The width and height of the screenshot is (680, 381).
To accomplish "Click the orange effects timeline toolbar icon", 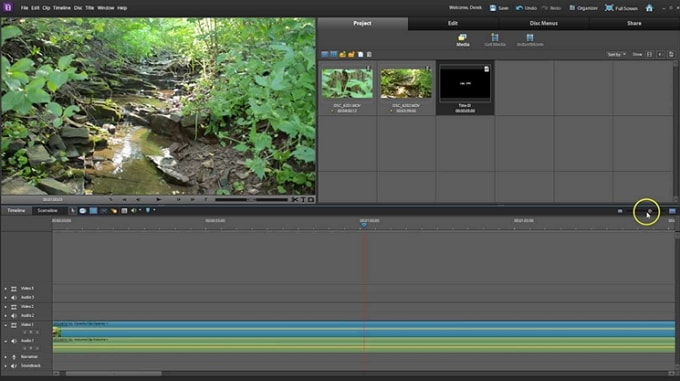I will (x=114, y=211).
